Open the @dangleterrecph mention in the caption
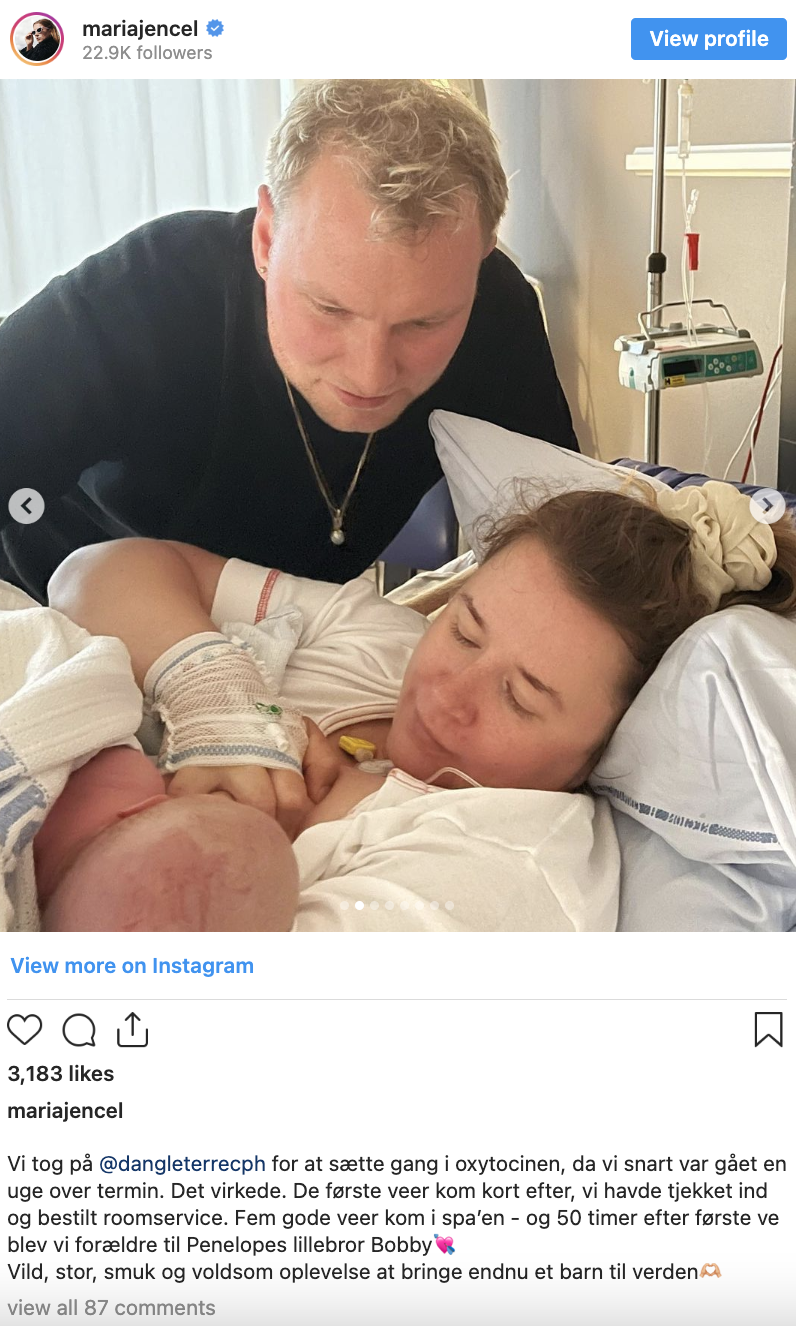 point(182,1164)
